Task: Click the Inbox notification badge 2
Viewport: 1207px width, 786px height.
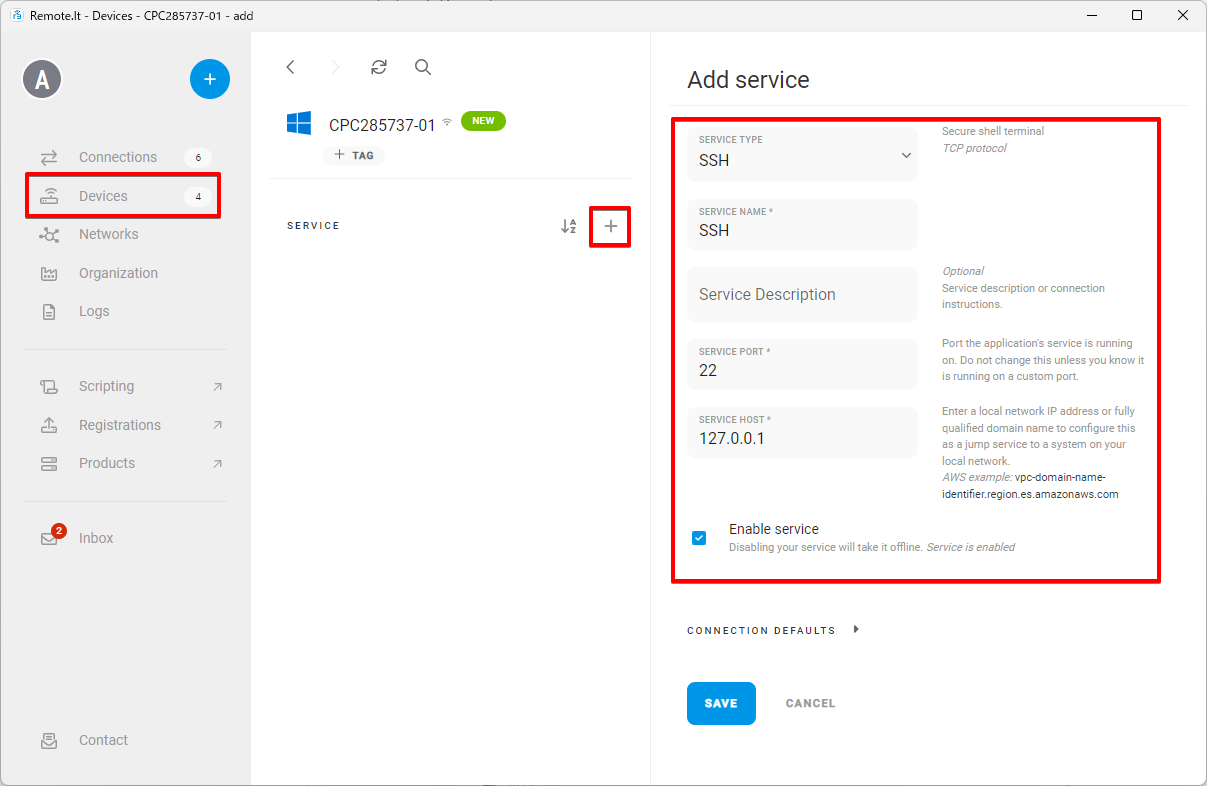Action: click(59, 530)
